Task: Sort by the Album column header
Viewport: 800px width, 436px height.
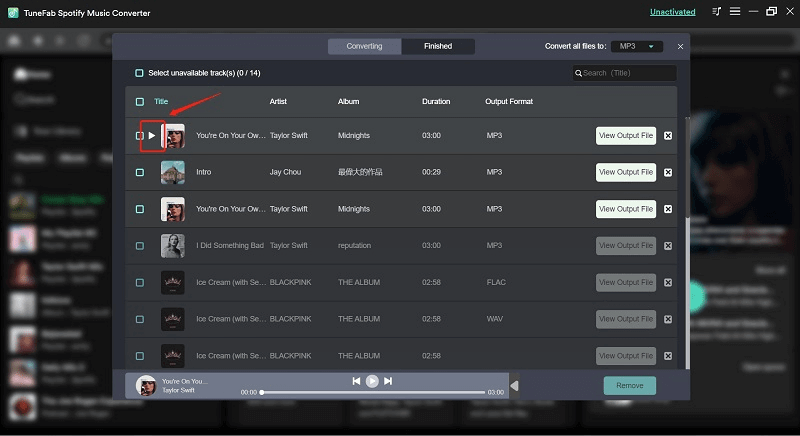Action: point(348,101)
